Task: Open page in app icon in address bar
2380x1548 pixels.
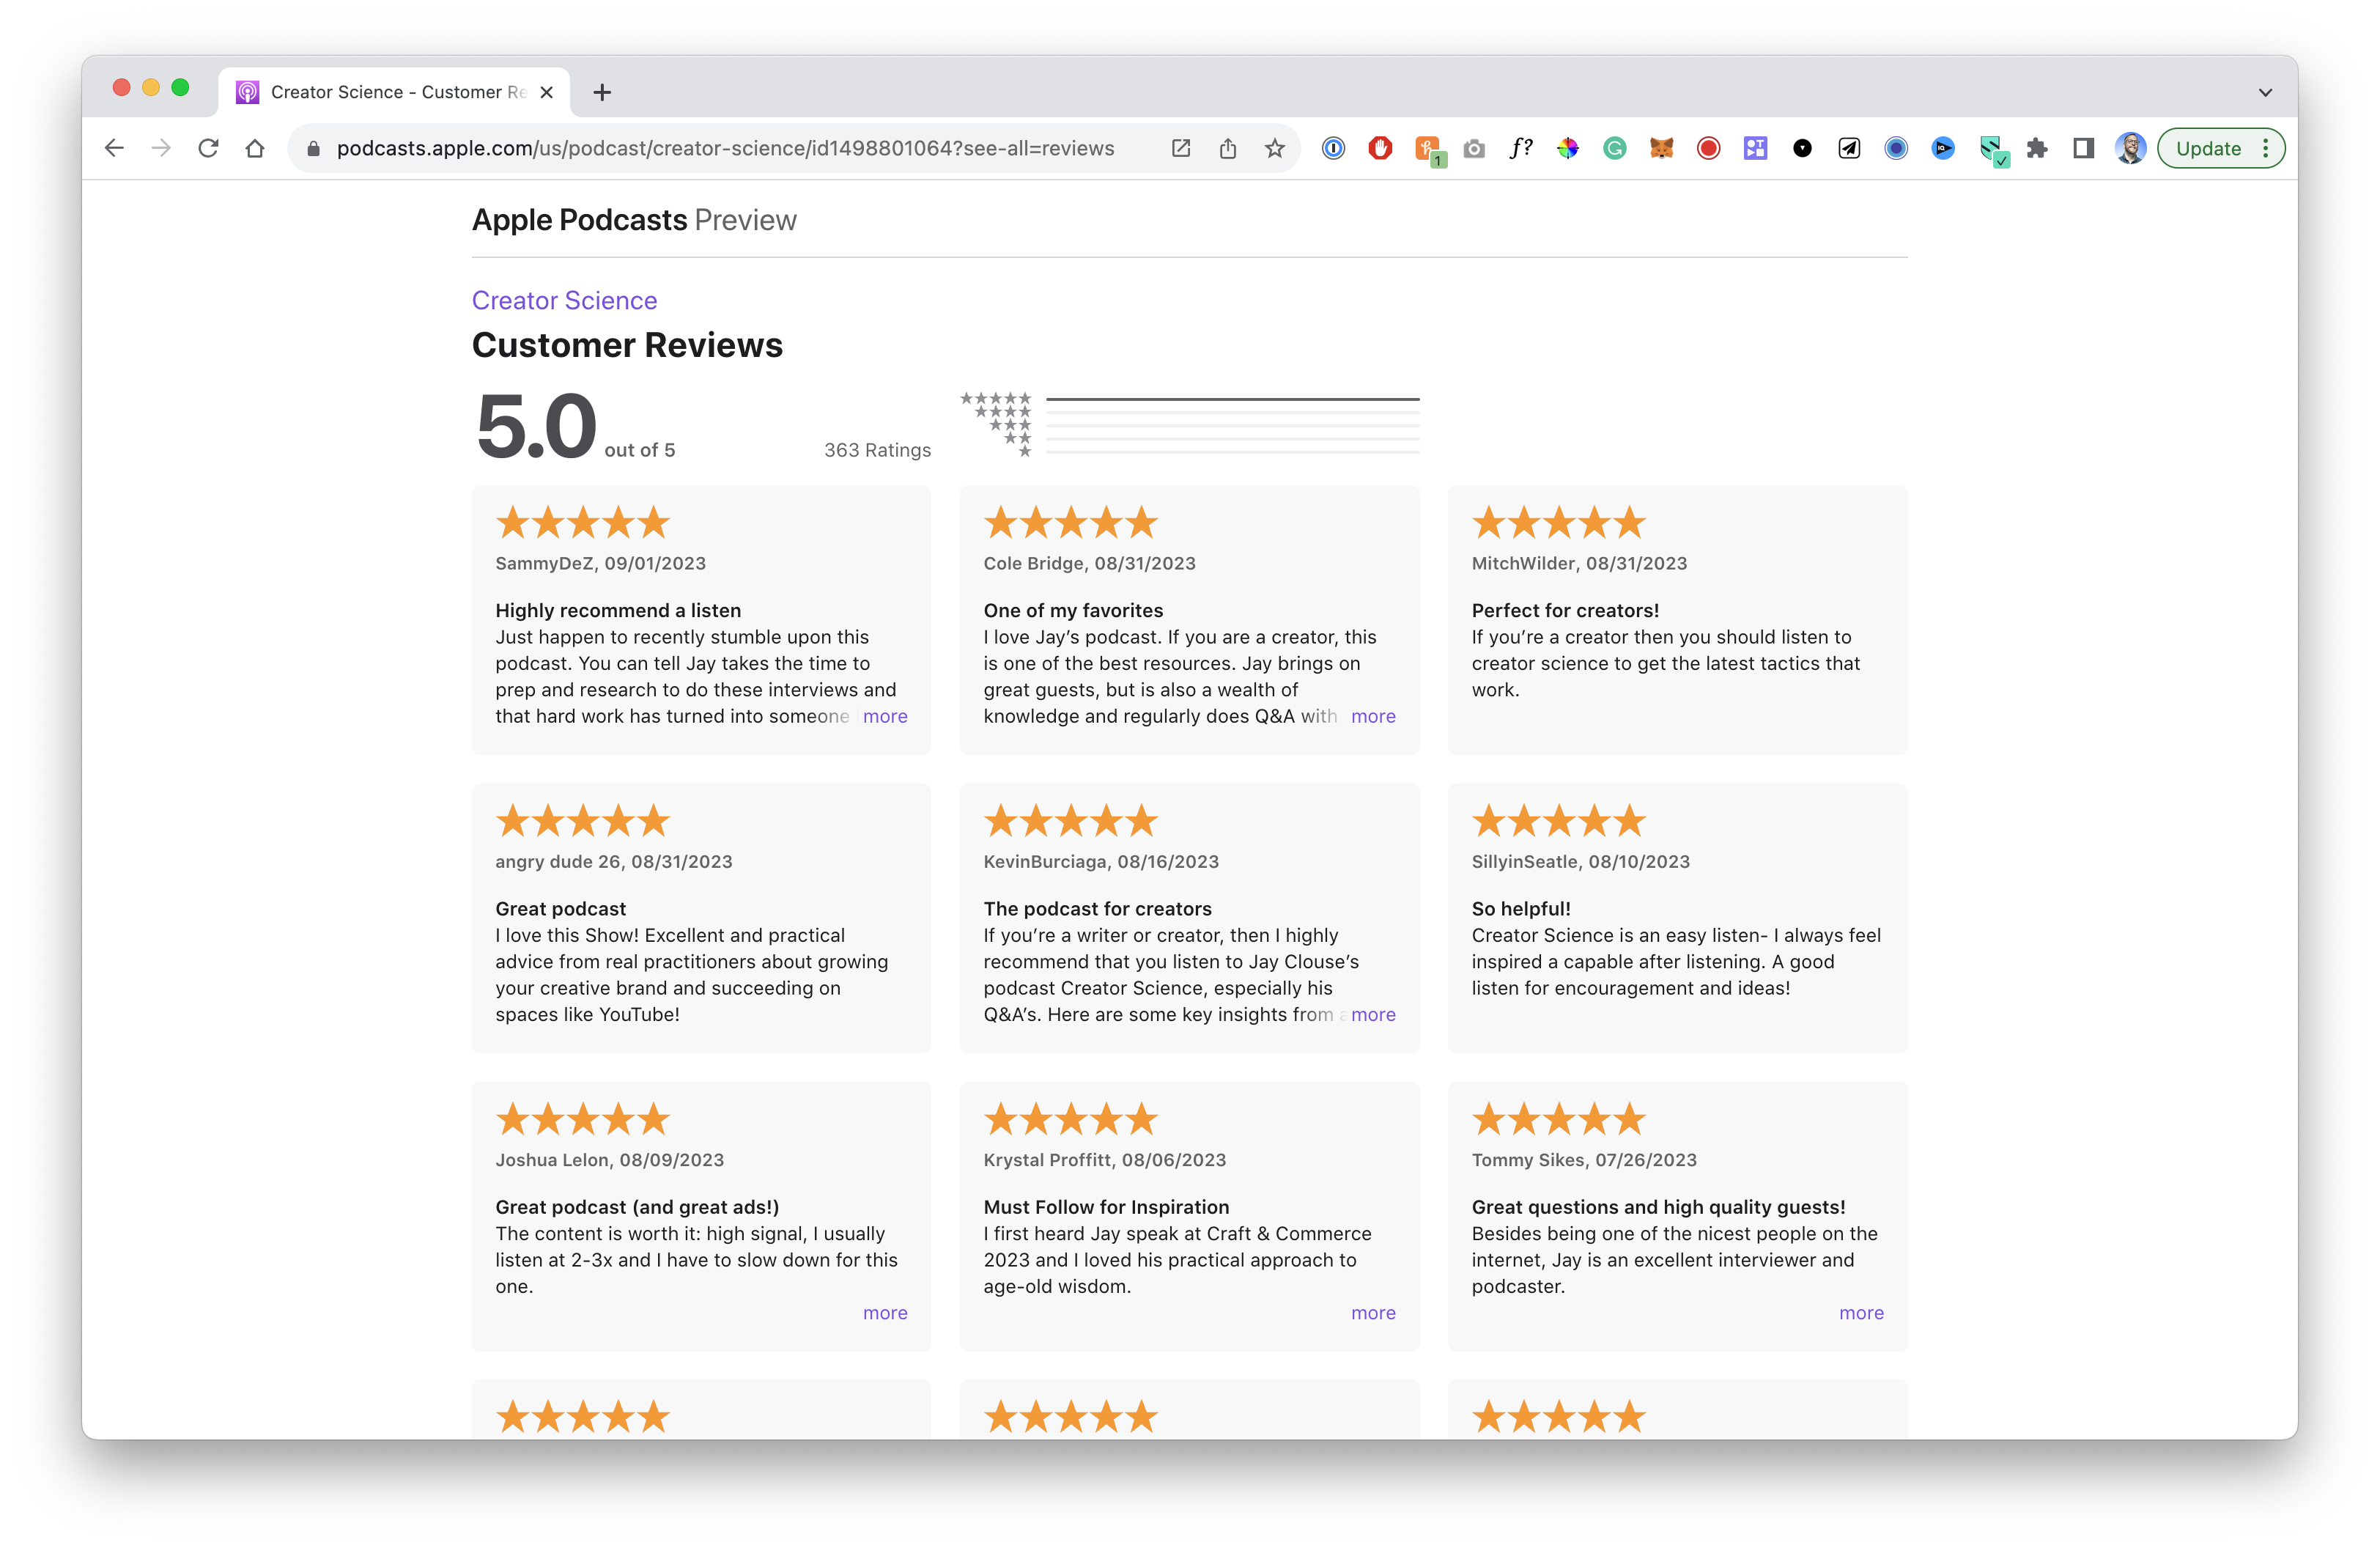Action: pyautogui.click(x=1180, y=148)
